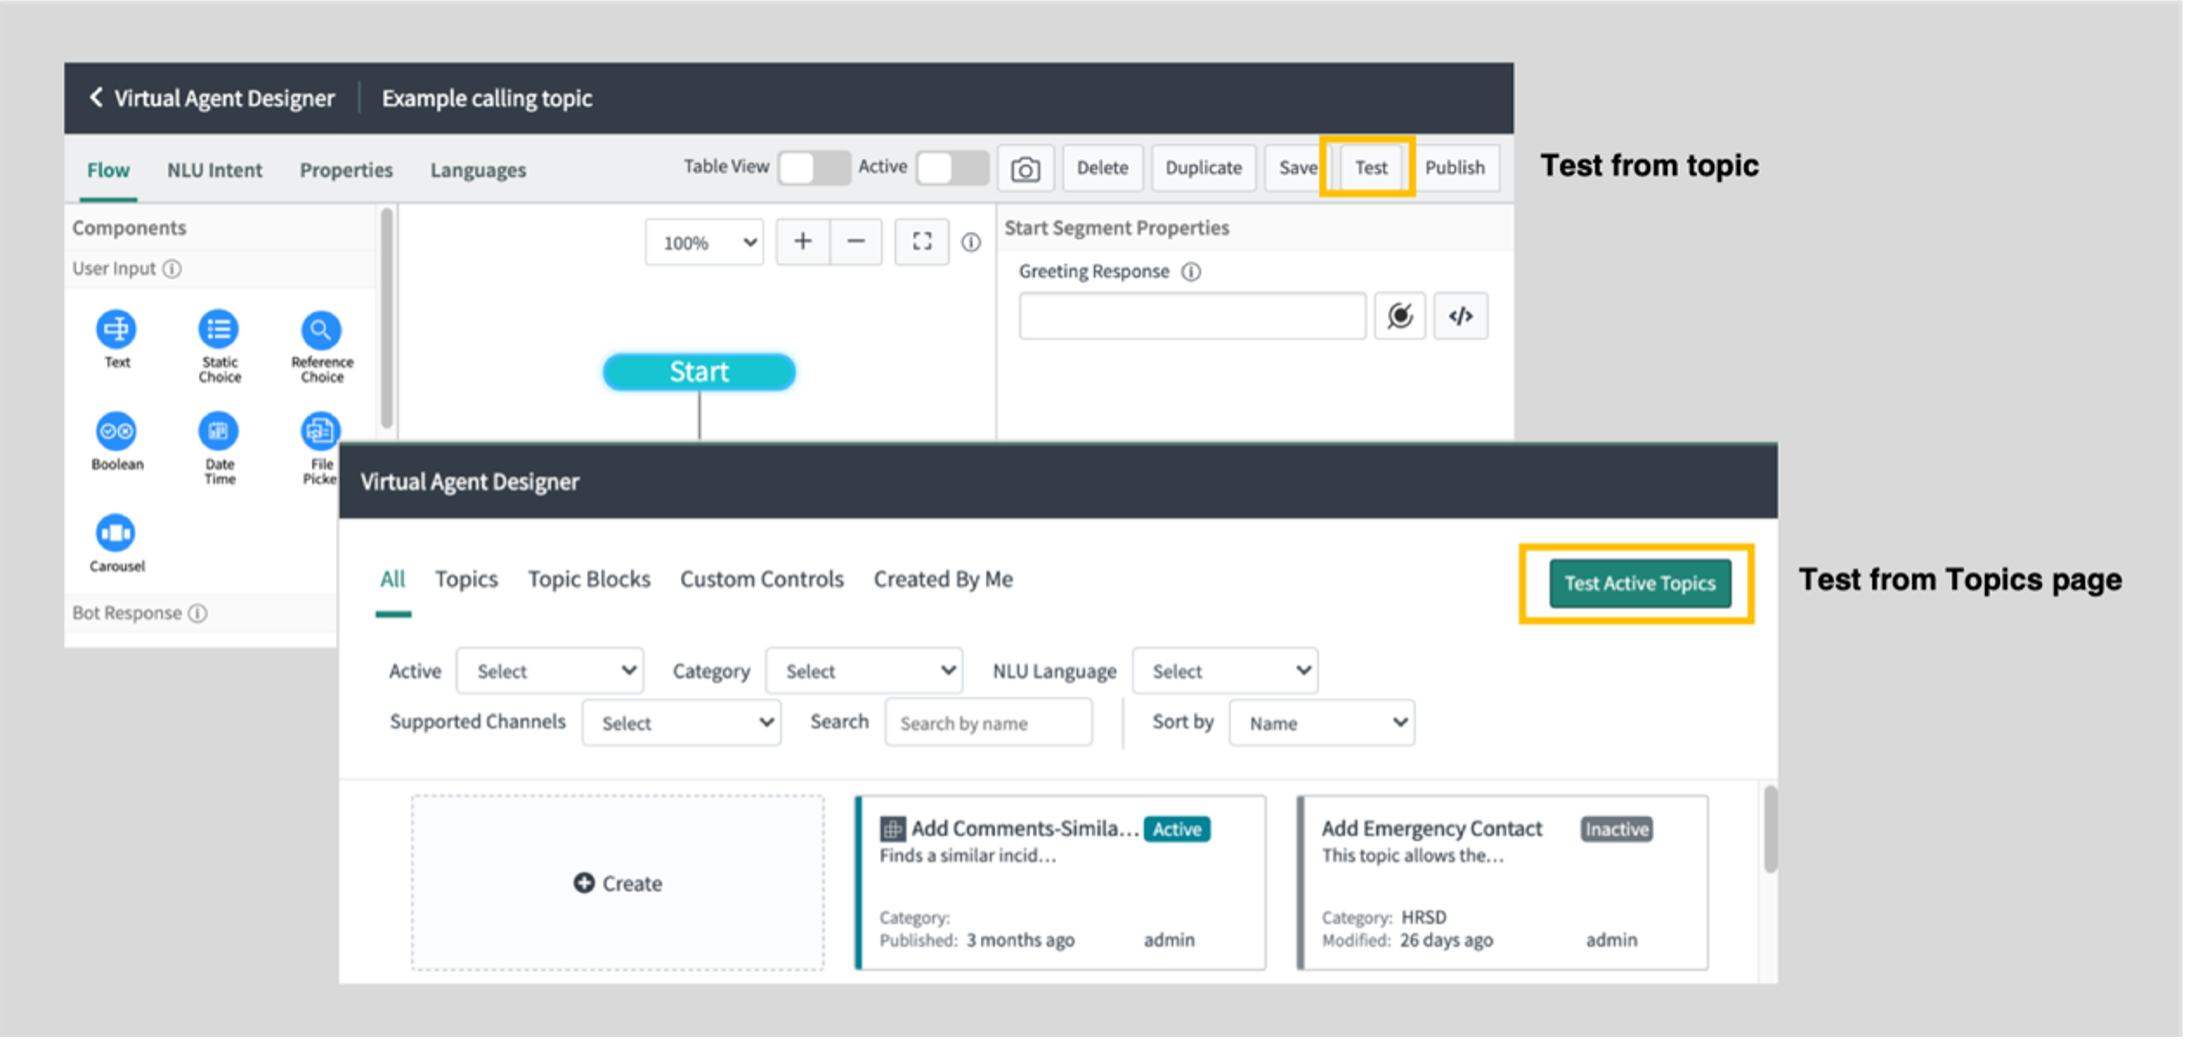Click the 'Example calling topic' title

[487, 98]
